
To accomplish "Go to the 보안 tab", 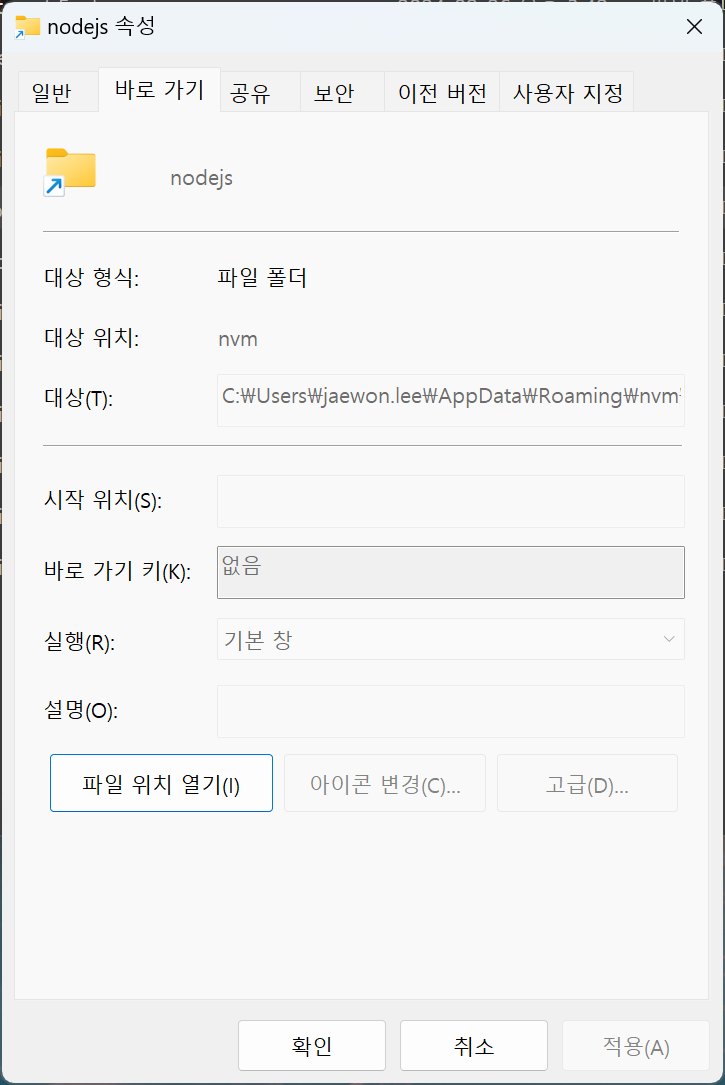I will point(342,93).
